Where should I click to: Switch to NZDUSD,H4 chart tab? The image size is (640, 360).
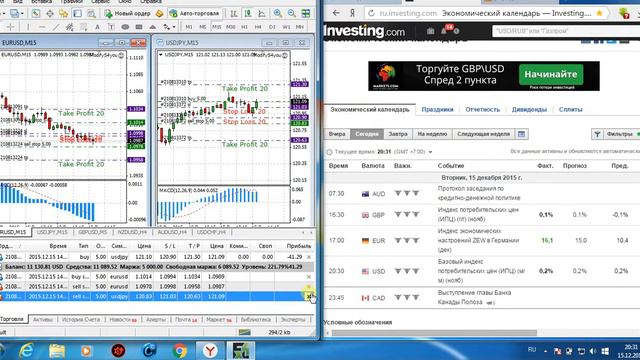pyautogui.click(x=132, y=232)
